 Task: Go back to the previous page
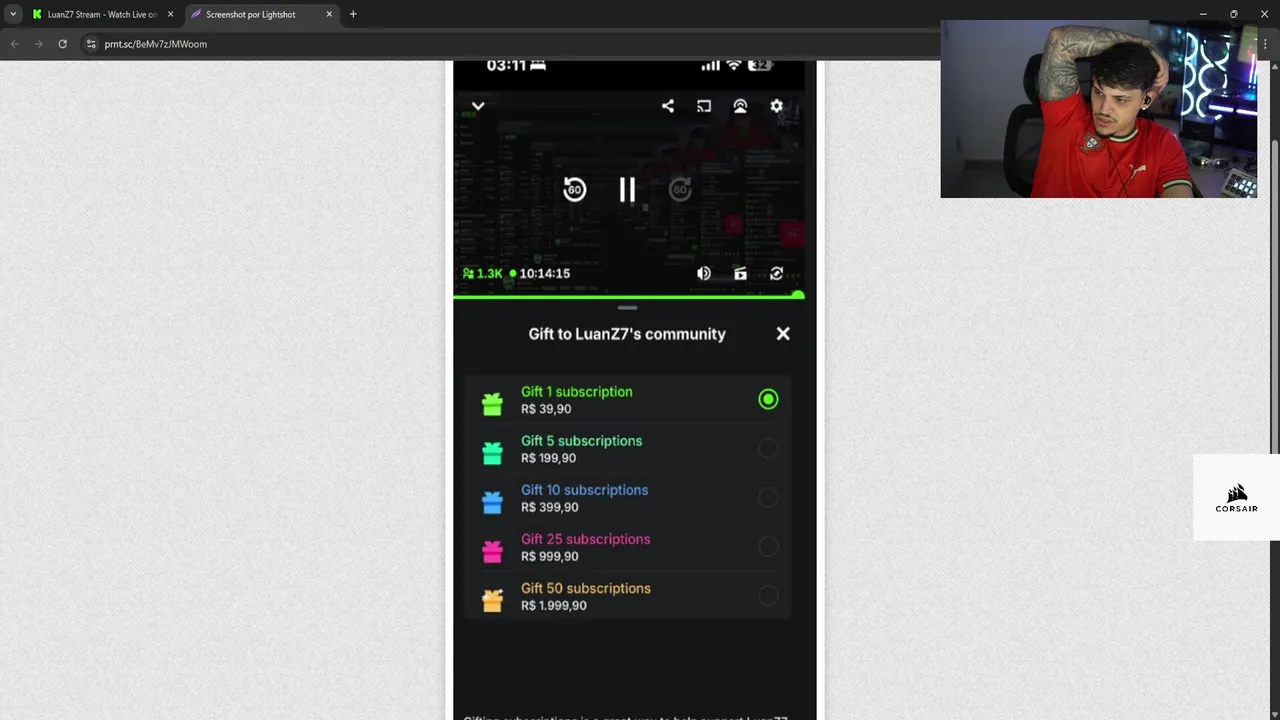pyautogui.click(x=14, y=44)
